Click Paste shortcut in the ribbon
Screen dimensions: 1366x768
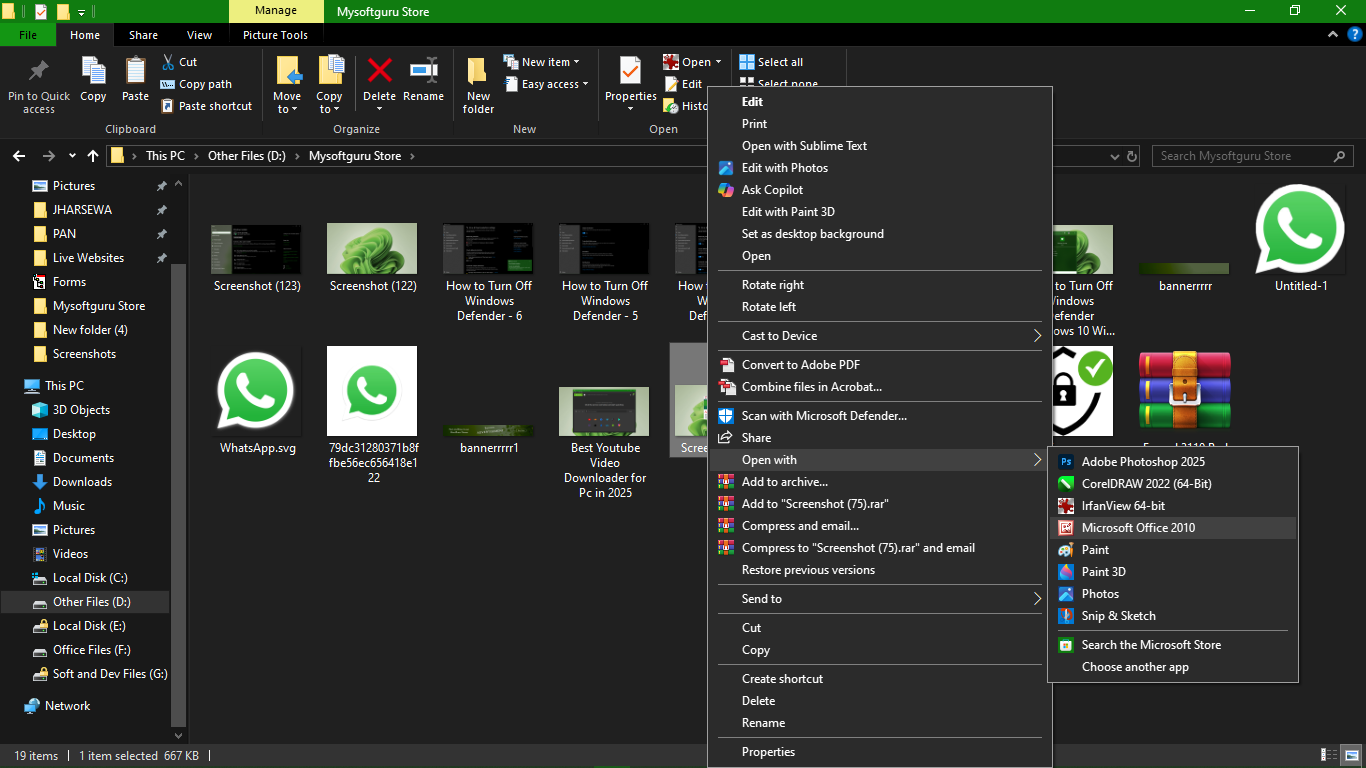206,106
